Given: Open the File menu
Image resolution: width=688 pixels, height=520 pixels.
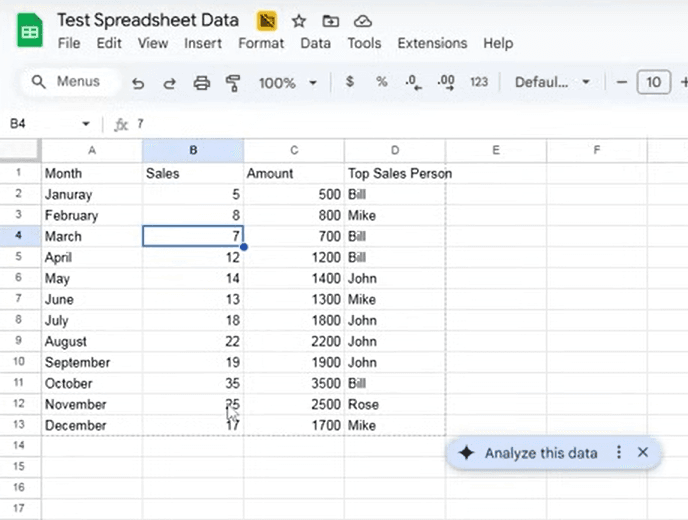Looking at the screenshot, I should point(69,43).
